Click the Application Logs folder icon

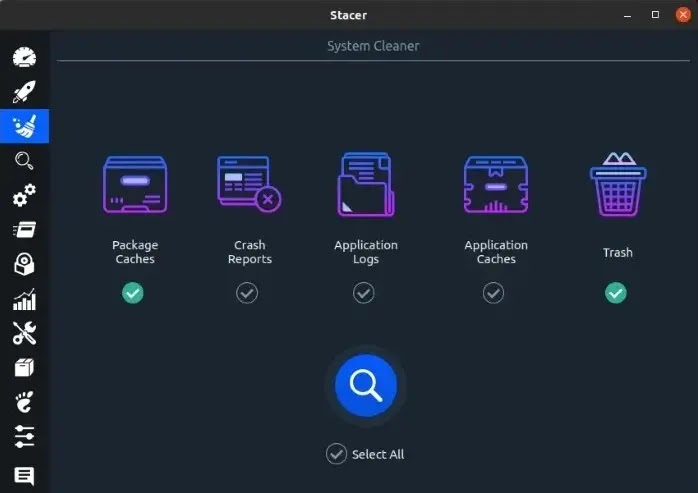click(366, 185)
